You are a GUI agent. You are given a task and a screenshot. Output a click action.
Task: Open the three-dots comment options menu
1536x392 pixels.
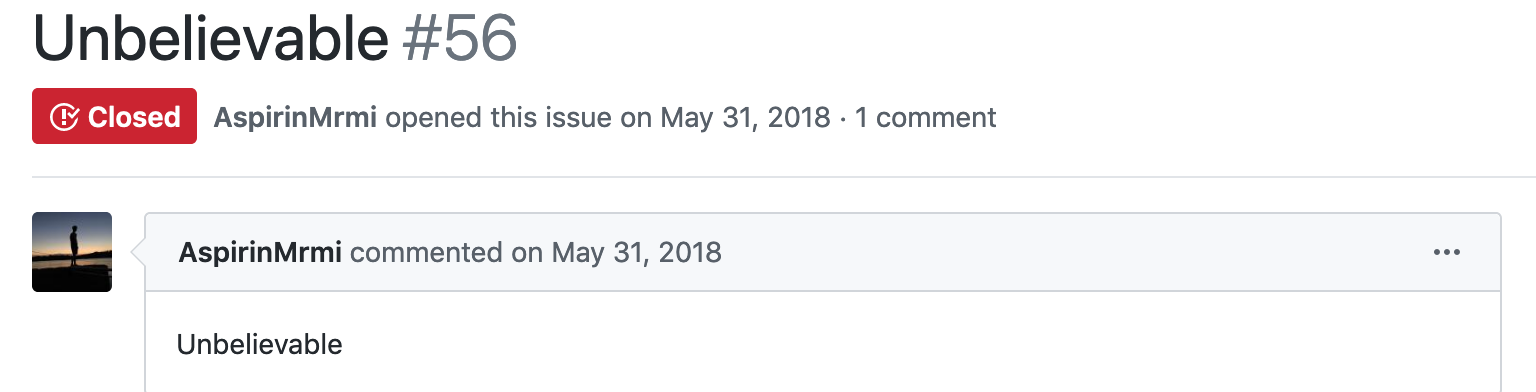1447,252
